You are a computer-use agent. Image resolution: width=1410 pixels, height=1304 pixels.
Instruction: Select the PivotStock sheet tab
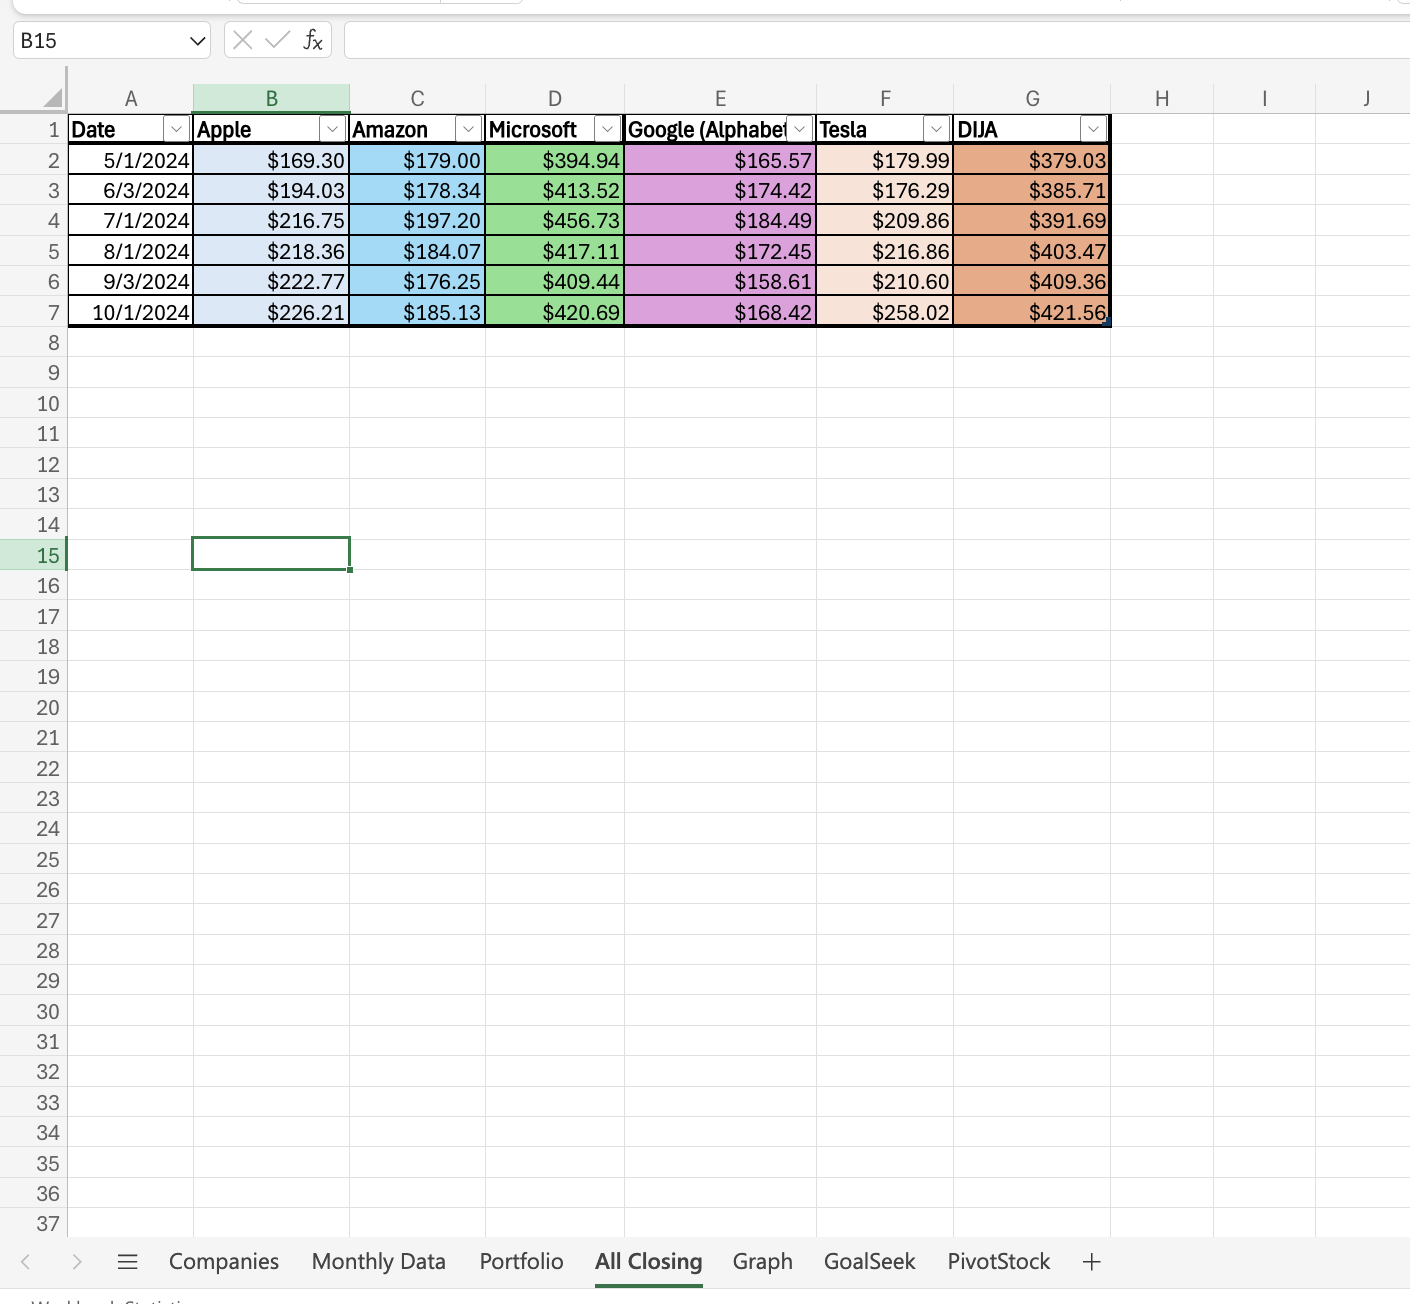pyautogui.click(x=998, y=1261)
